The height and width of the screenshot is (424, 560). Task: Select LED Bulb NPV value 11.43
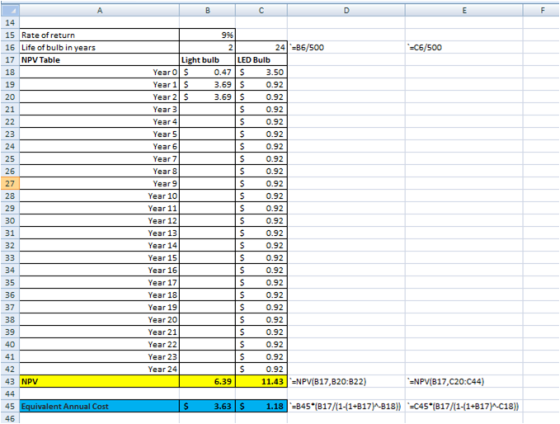[x=261, y=381]
